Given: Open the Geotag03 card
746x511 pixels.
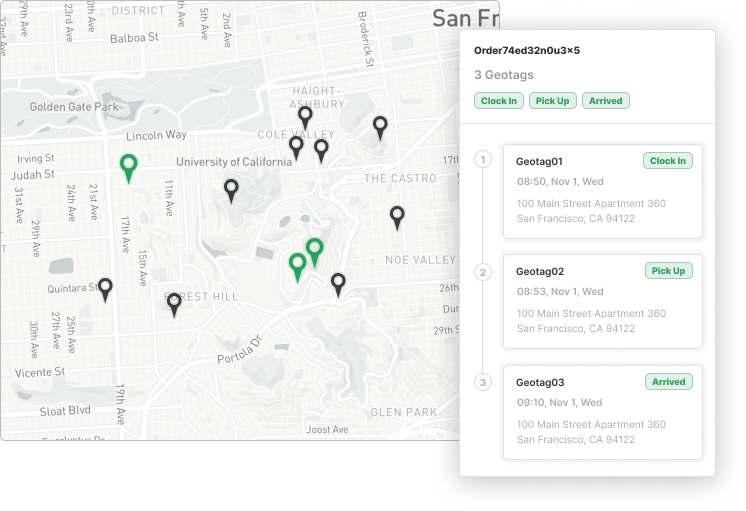Looking at the screenshot, I should pos(602,411).
